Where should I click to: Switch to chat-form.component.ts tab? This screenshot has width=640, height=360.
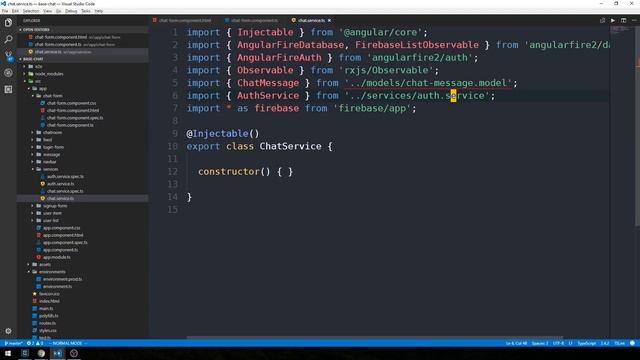click(x=251, y=20)
